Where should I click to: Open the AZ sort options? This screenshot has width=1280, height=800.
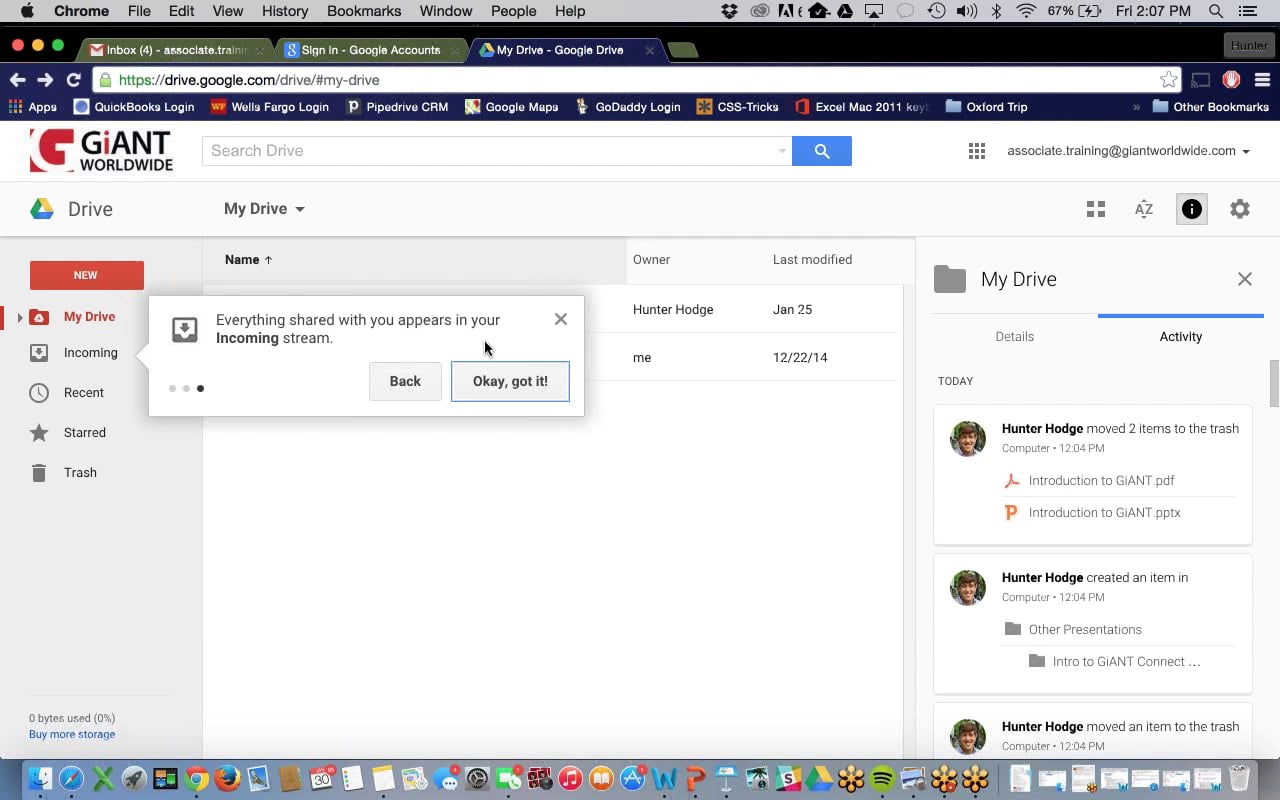point(1144,209)
